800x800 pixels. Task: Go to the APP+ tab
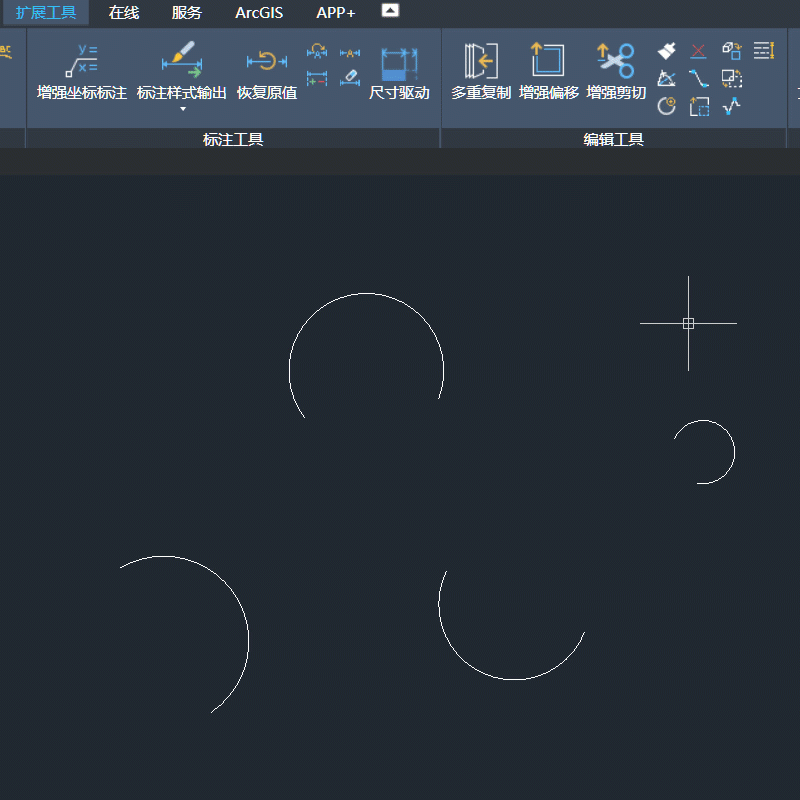(x=336, y=13)
